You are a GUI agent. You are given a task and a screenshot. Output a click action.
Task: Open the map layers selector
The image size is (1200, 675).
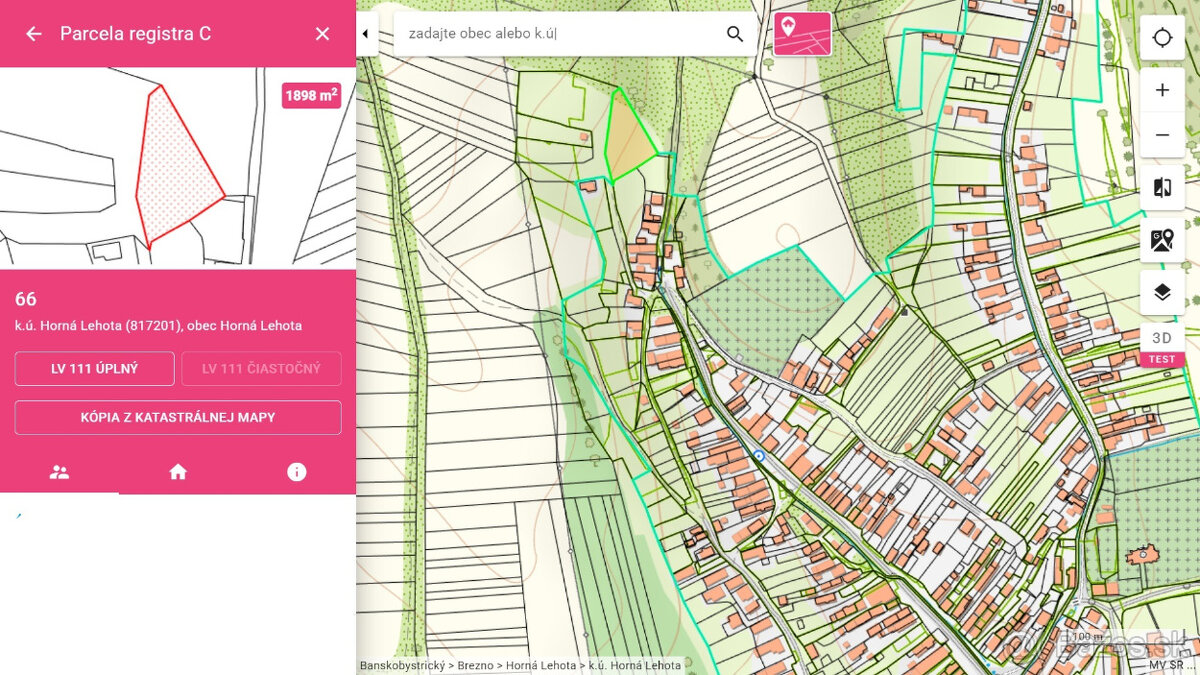(x=1162, y=292)
